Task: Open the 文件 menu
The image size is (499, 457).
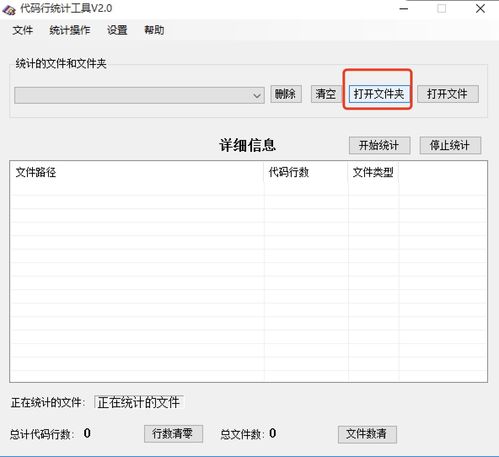Action: [23, 30]
